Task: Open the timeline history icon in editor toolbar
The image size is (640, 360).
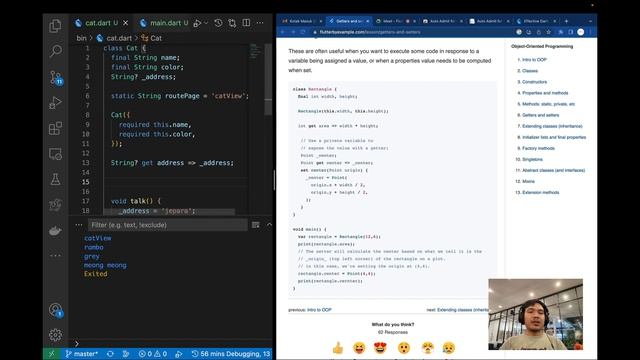Action: click(218, 23)
